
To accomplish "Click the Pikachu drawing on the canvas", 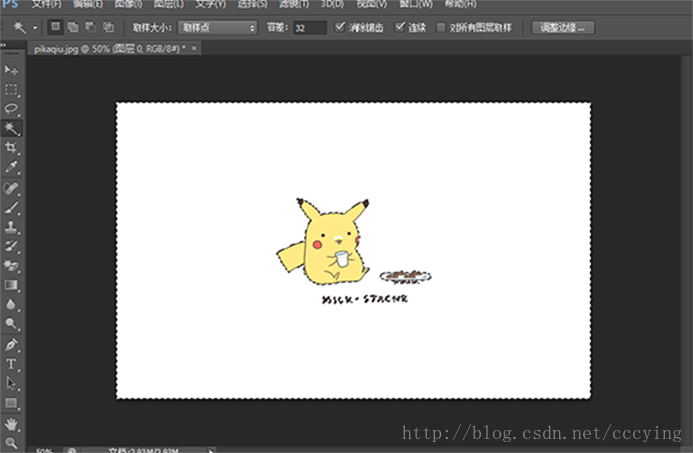I will 325,242.
